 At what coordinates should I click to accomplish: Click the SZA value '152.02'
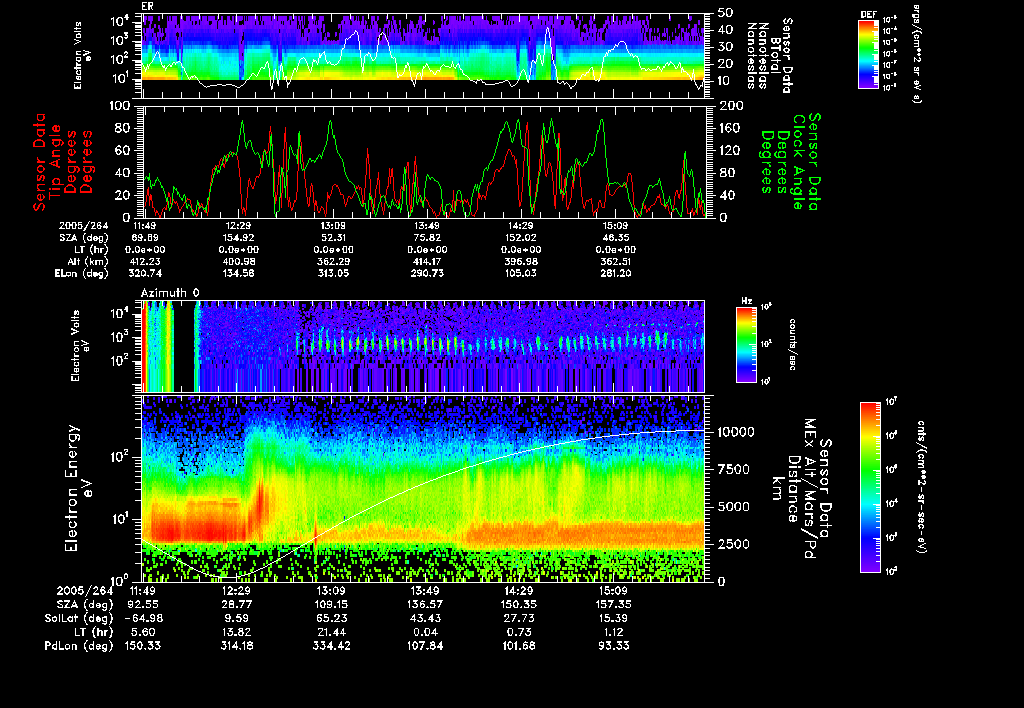pos(521,238)
